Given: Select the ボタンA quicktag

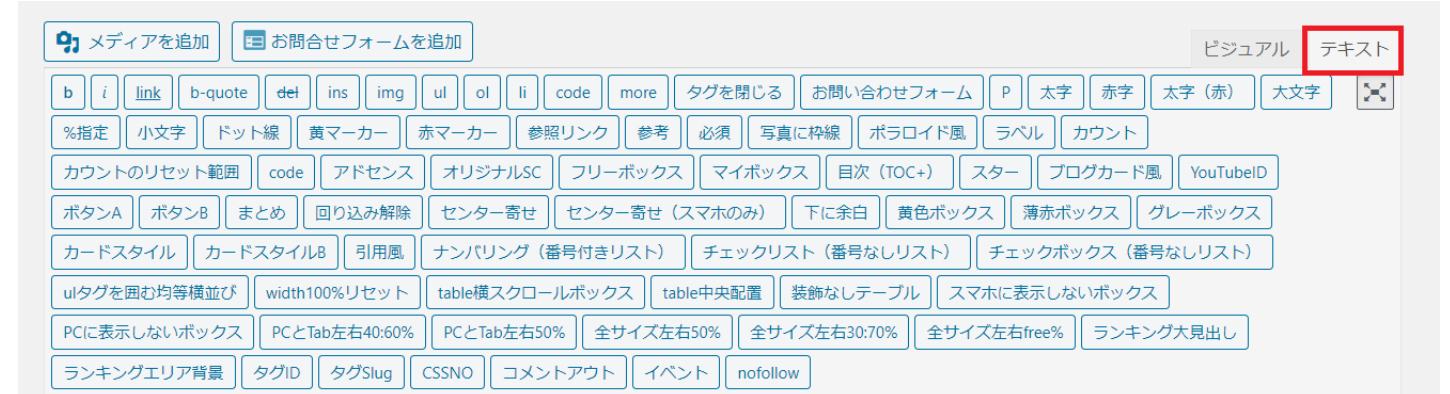Looking at the screenshot, I should coord(92,213).
